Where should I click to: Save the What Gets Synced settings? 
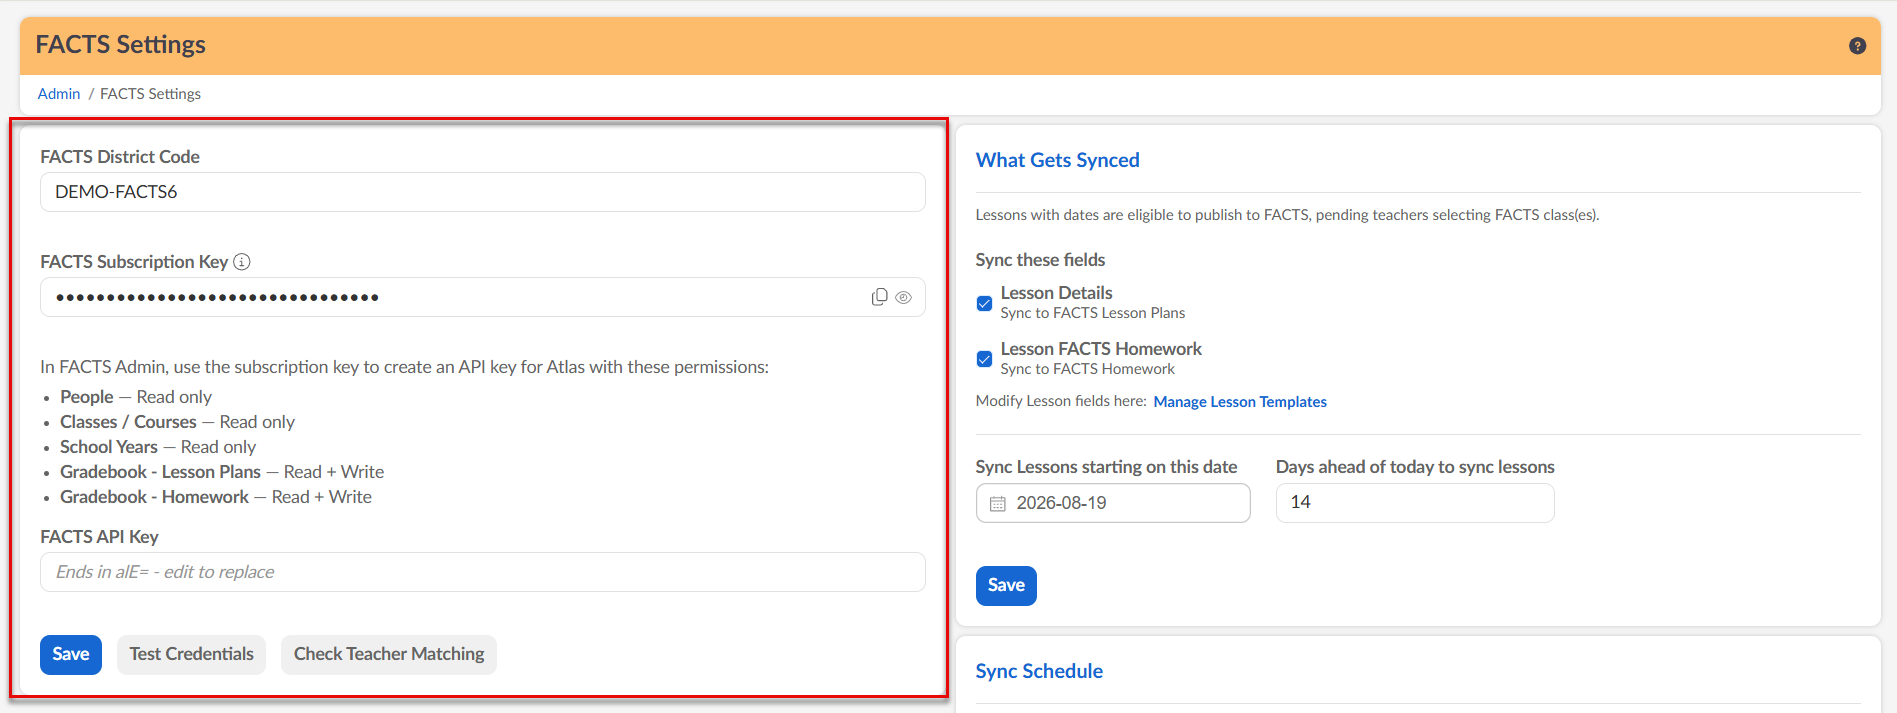tap(1006, 586)
